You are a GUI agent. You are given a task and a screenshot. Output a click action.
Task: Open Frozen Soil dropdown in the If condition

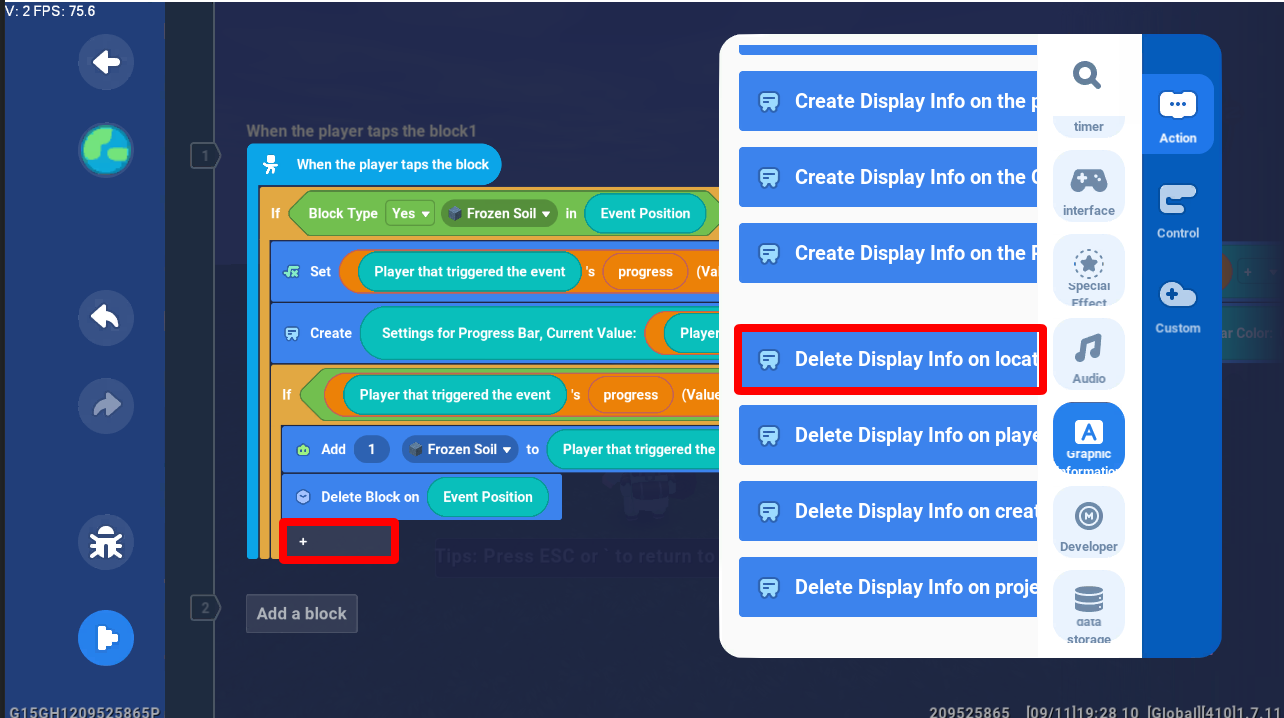point(500,213)
